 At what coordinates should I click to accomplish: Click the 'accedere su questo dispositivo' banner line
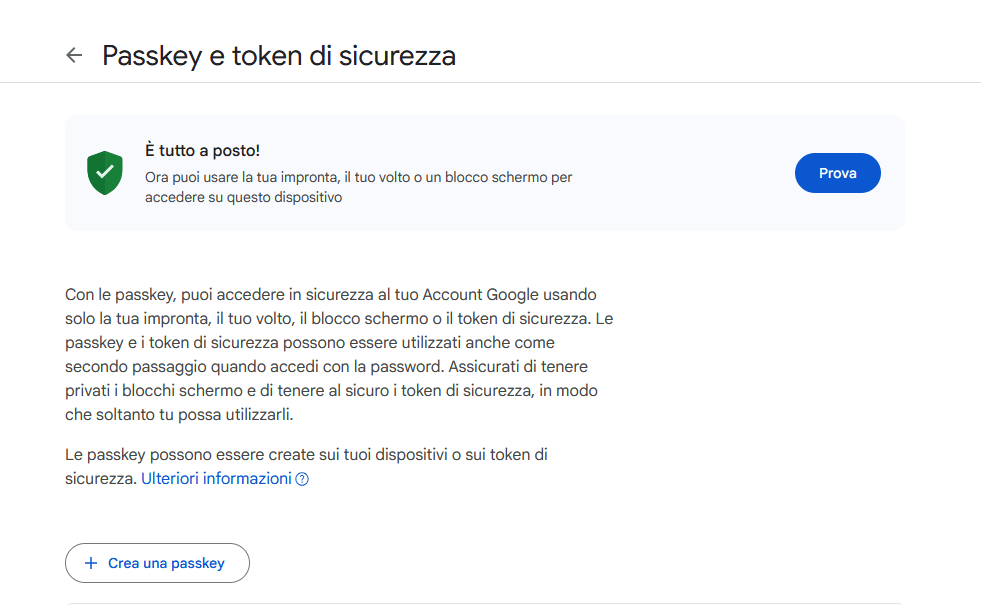pyautogui.click(x=243, y=197)
